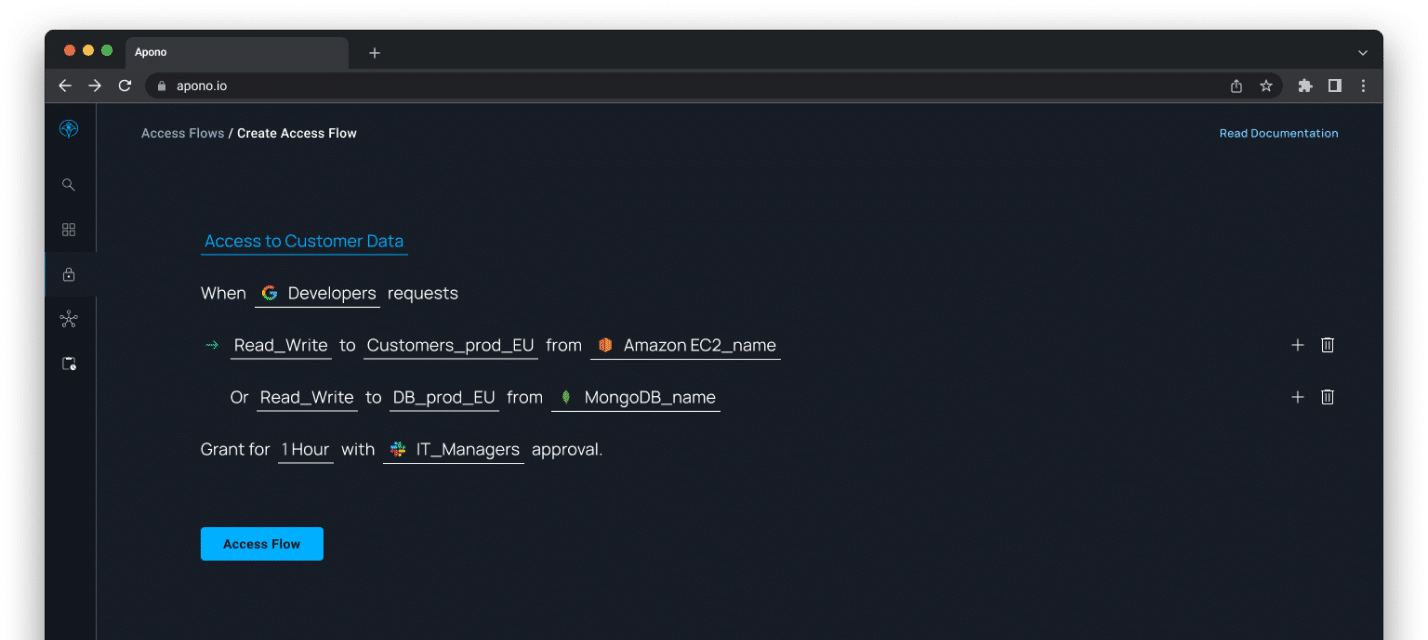
Task: Share the page via browser share icon
Action: point(1237,86)
